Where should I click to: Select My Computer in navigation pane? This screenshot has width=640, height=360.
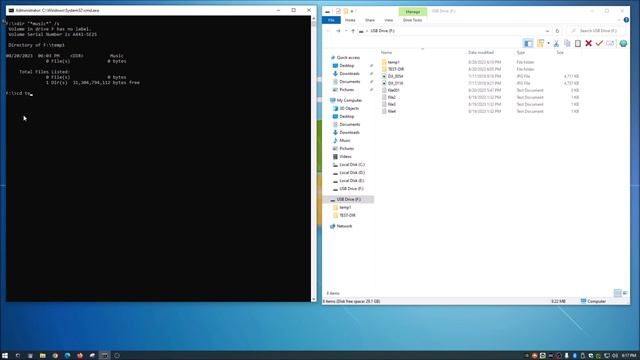(x=349, y=100)
